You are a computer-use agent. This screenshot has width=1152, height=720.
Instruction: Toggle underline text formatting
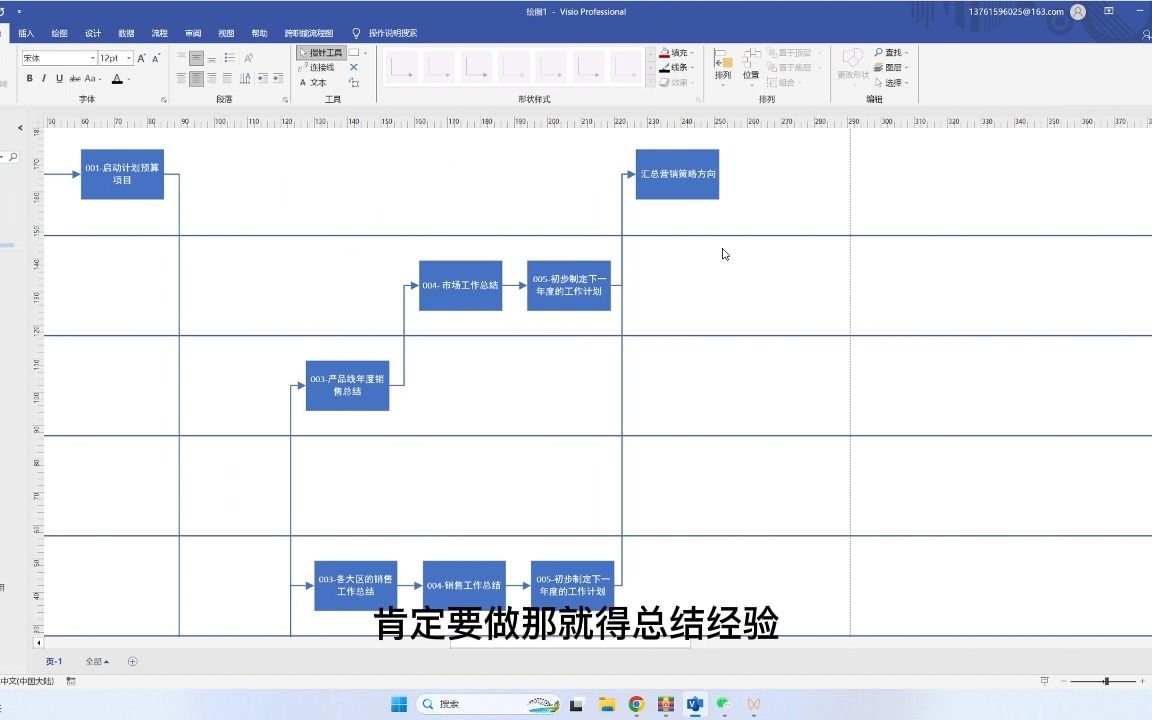[60, 78]
